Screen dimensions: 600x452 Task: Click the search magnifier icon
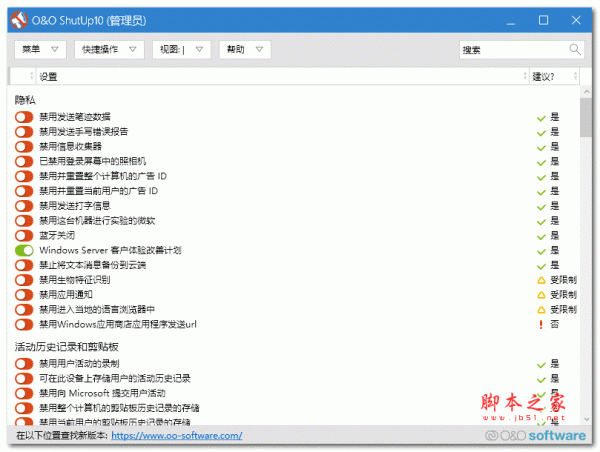(x=575, y=49)
